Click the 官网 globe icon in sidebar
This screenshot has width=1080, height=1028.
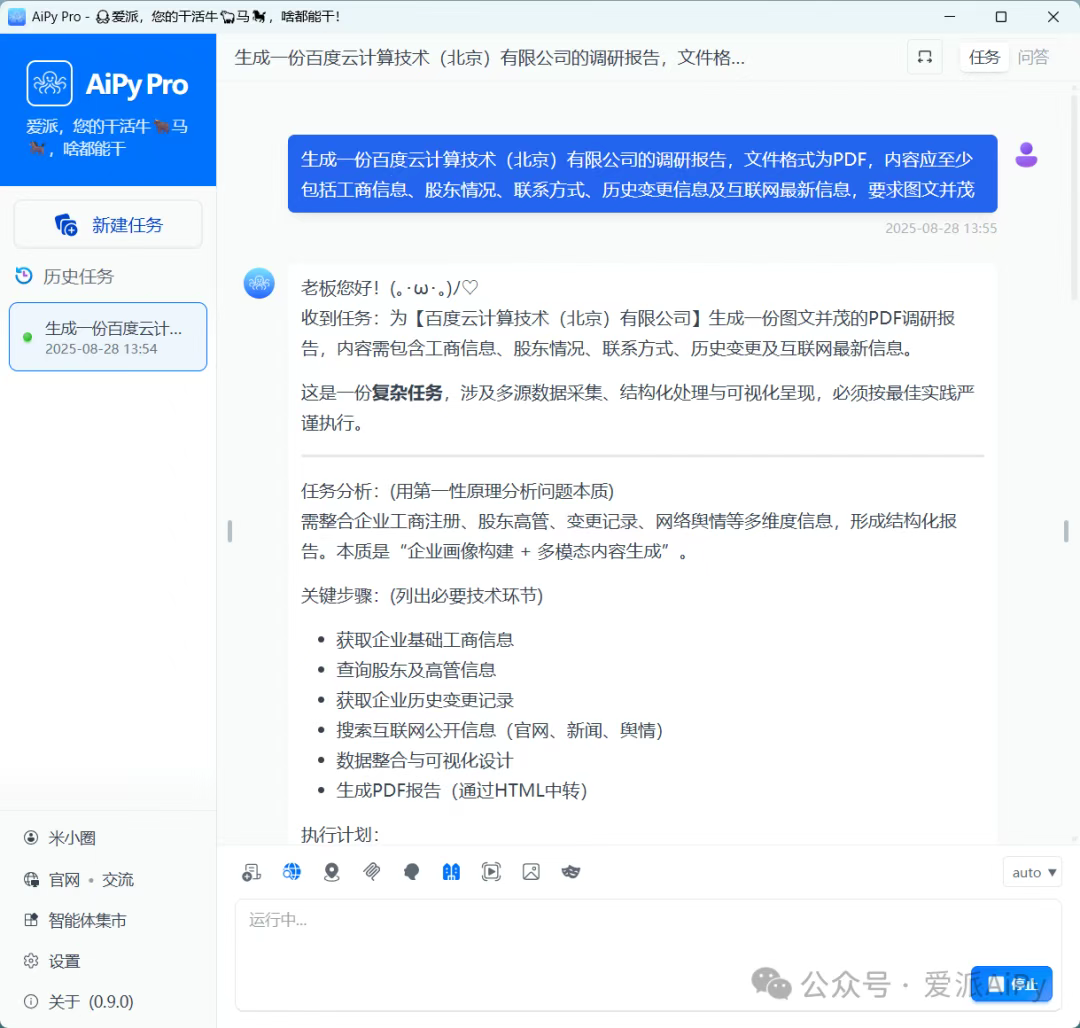31,879
